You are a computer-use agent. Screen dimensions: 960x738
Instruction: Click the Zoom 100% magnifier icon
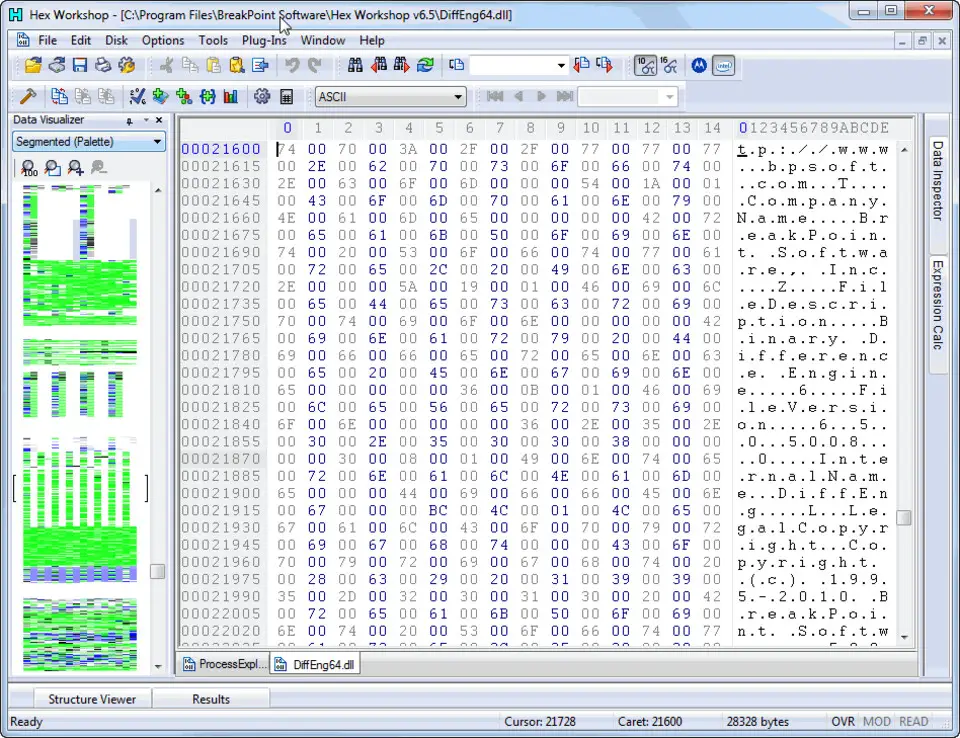point(29,167)
